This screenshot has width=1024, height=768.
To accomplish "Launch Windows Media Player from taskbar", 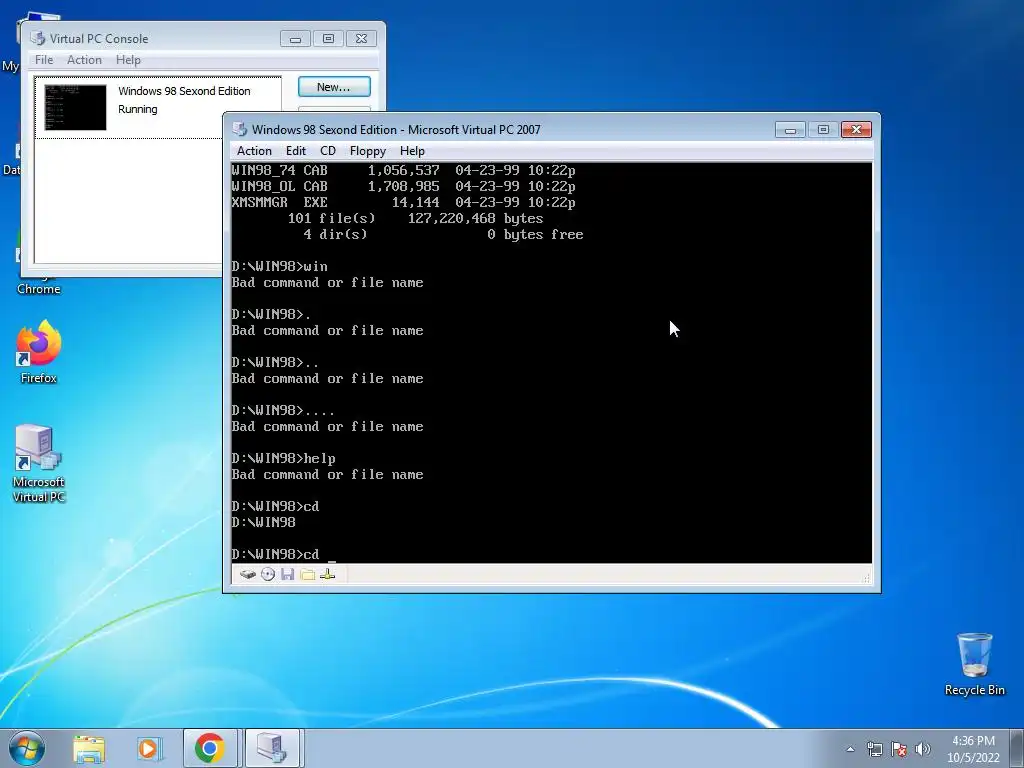I will tap(149, 748).
